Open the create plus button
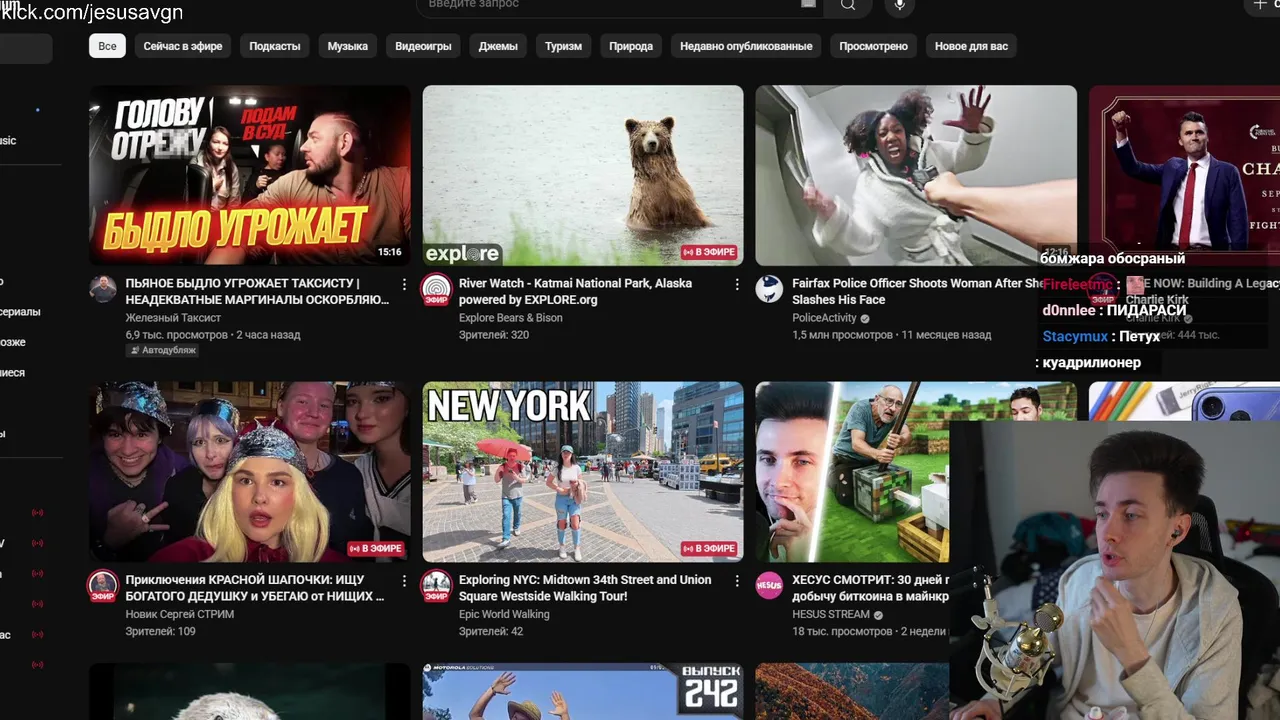The image size is (1280, 720). click(1260, 5)
